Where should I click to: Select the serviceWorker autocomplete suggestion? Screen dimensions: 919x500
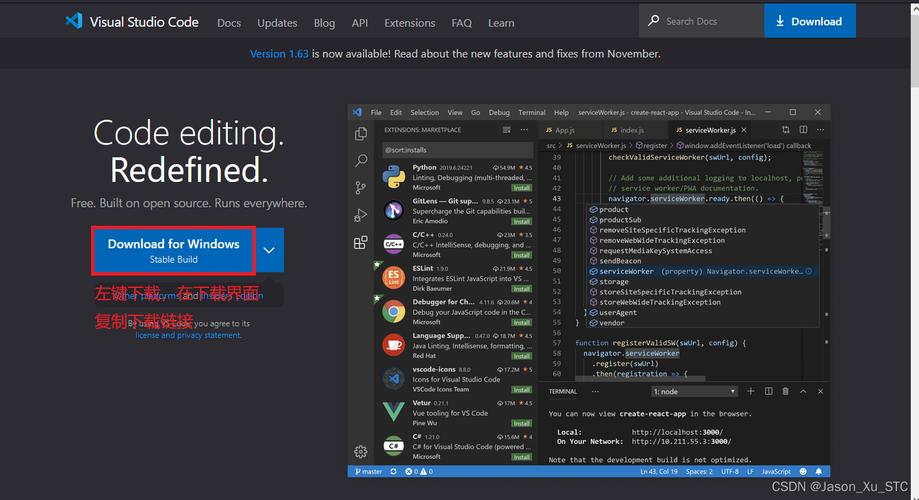point(702,271)
